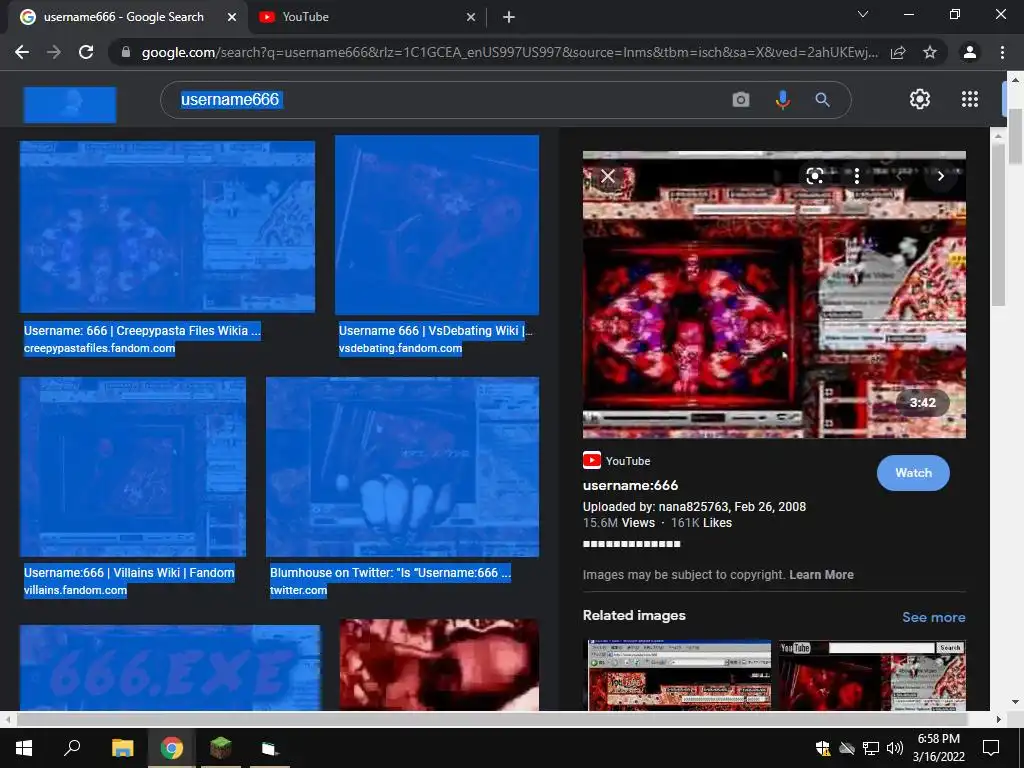The width and height of the screenshot is (1024, 768).
Task: Open the second related image with YouTube logo
Action: (x=872, y=675)
